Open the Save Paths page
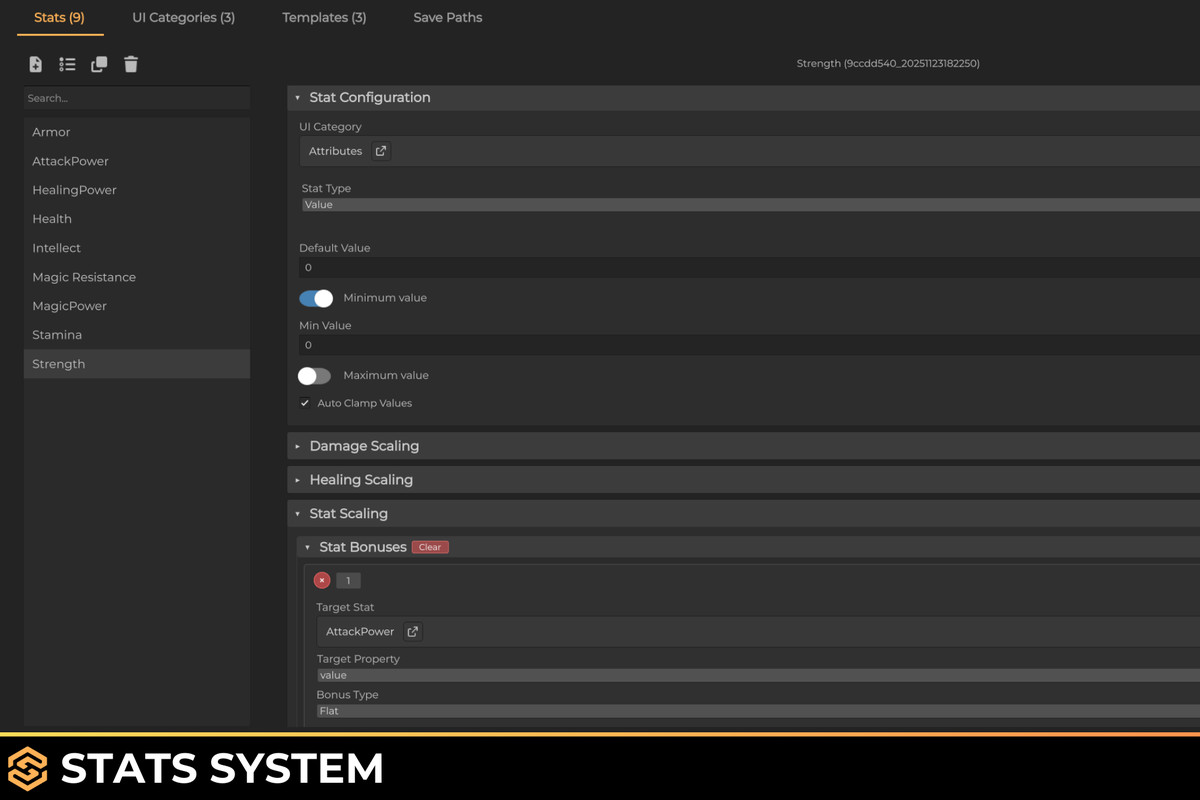Screen dimensions: 1200x800 click(x=447, y=17)
